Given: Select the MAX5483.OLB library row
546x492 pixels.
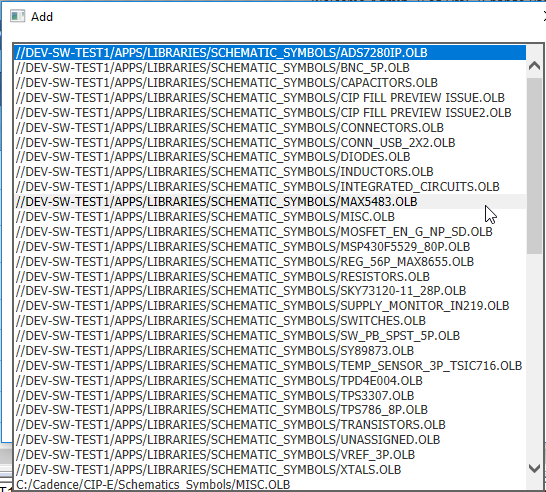Looking at the screenshot, I should click(270, 202).
